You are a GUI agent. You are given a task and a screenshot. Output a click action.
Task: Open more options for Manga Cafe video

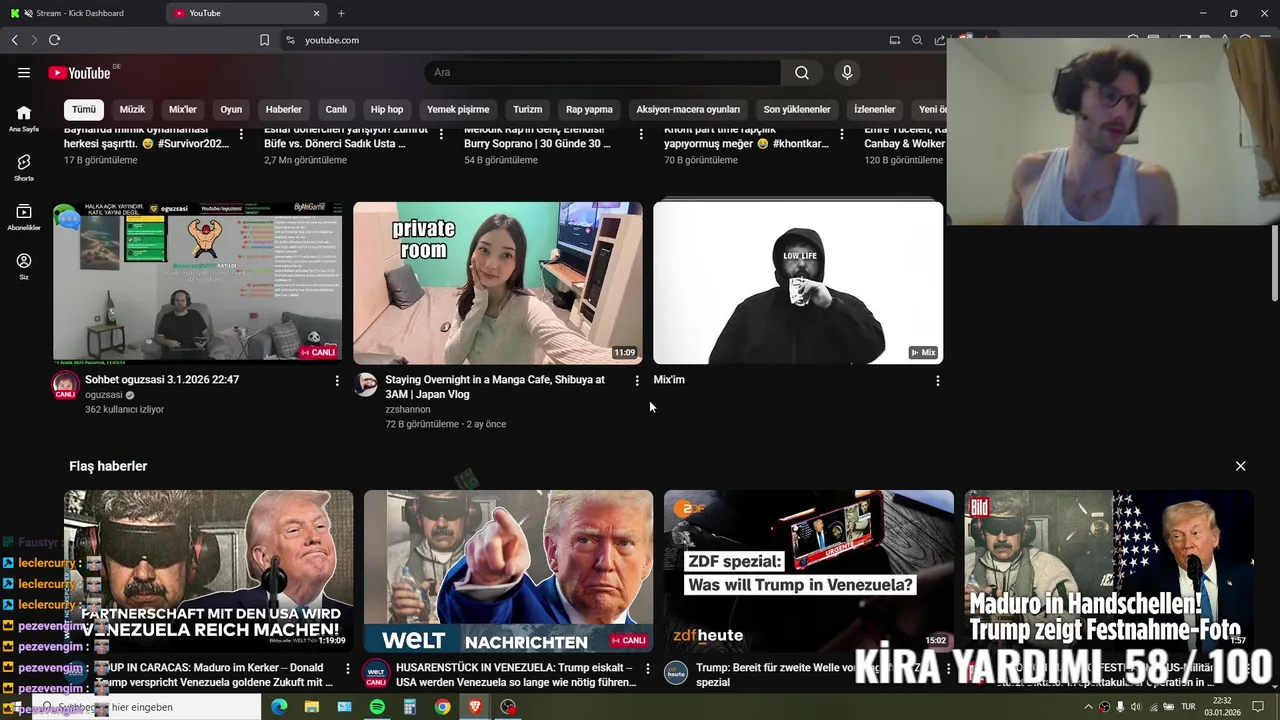[637, 381]
